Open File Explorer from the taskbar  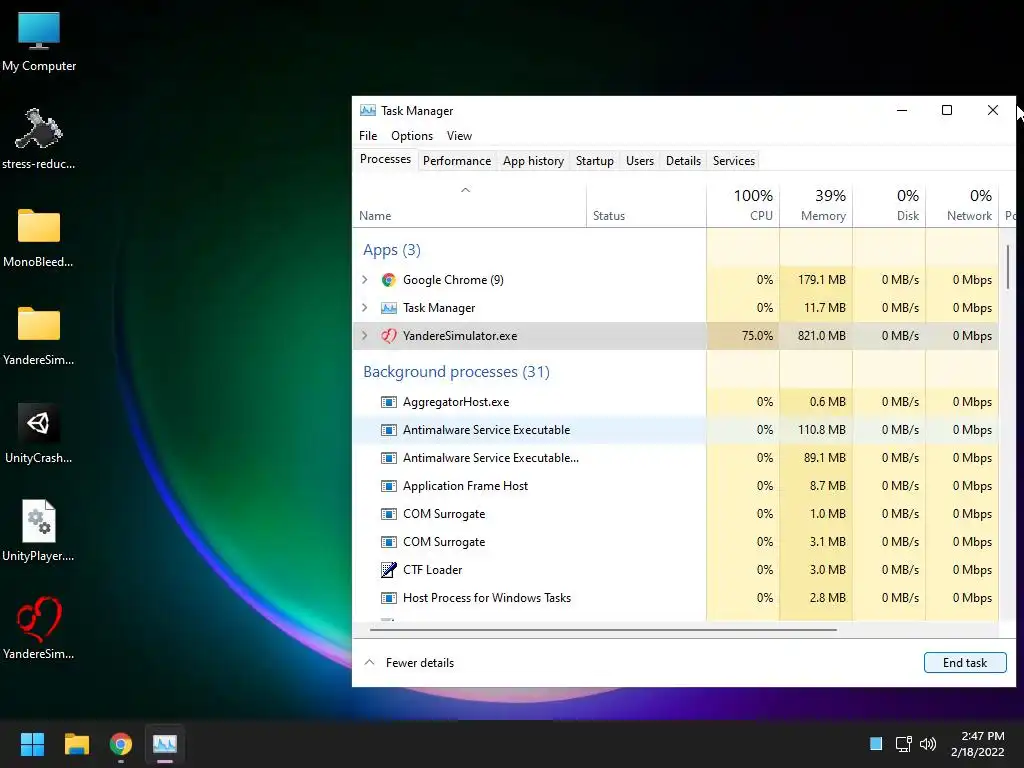coord(76,744)
